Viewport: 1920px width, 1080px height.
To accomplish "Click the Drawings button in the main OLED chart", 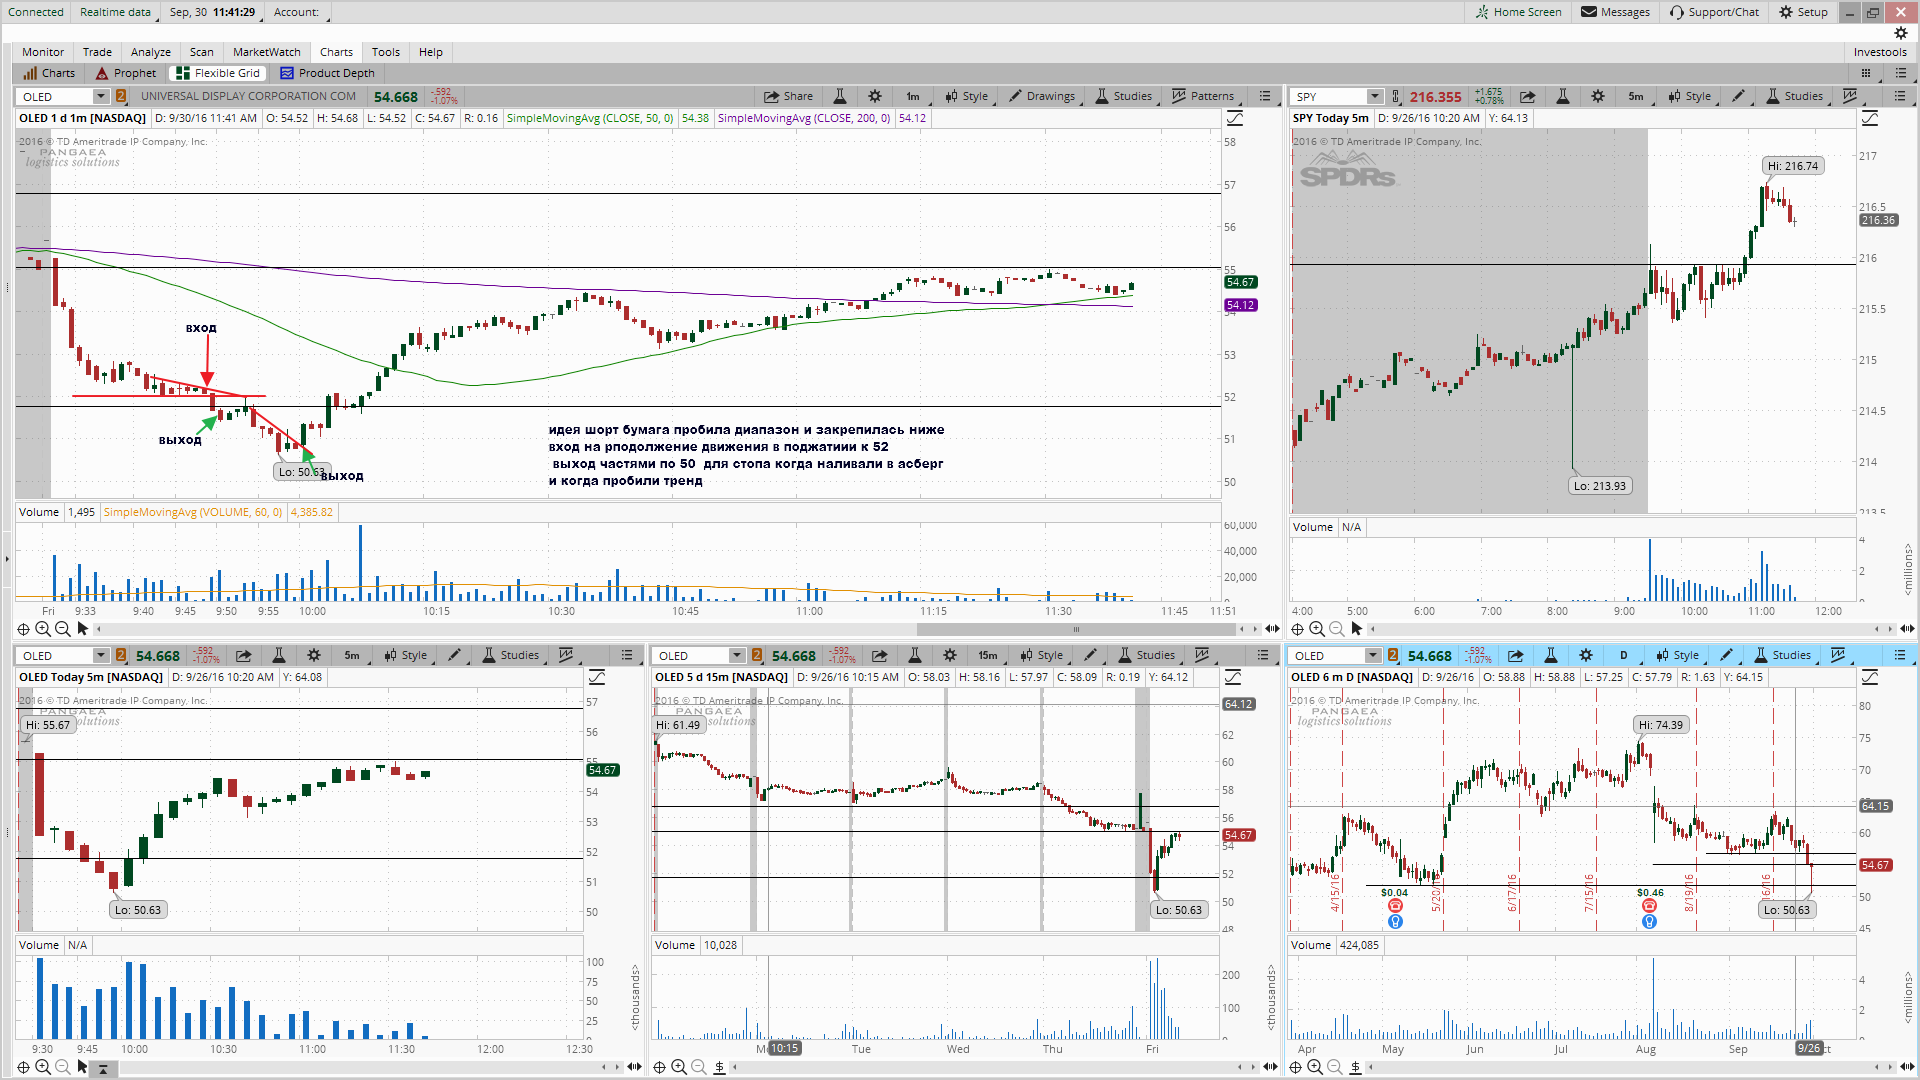I will 1042,96.
